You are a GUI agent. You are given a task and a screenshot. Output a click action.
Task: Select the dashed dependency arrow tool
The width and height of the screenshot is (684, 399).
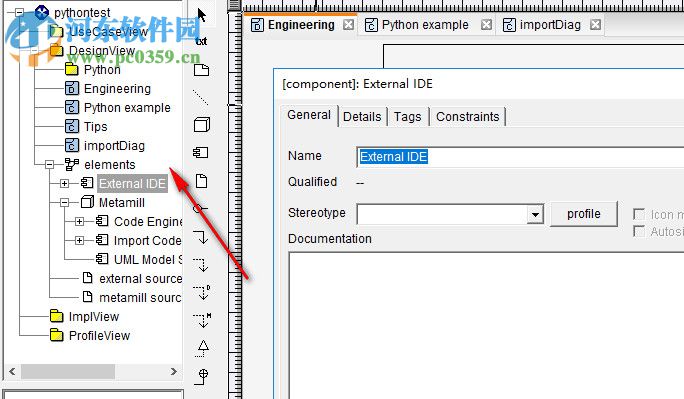coord(202,264)
